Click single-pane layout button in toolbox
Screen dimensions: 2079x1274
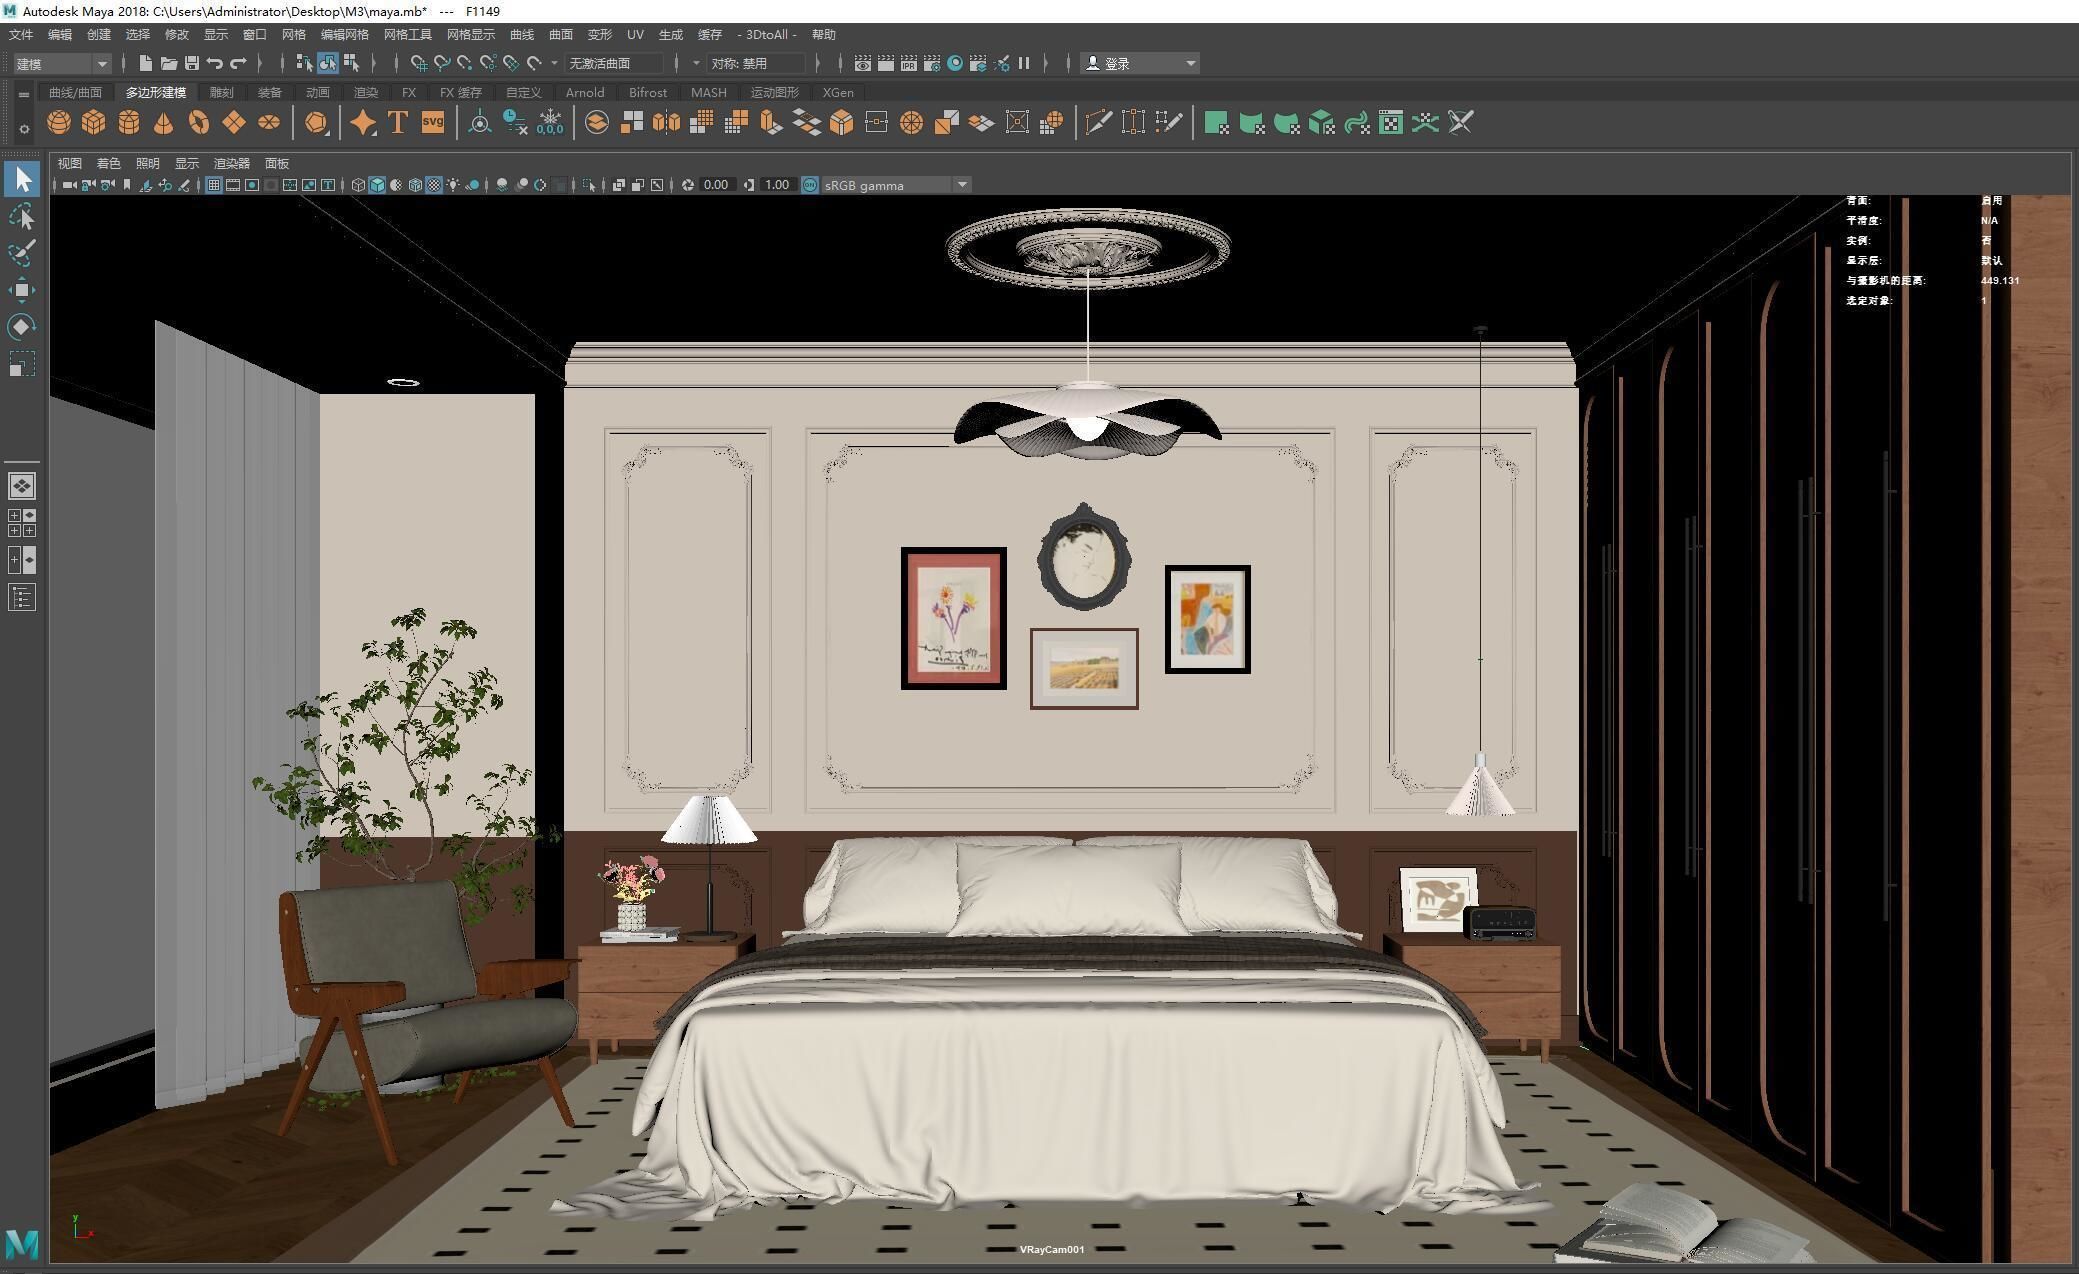click(x=22, y=486)
